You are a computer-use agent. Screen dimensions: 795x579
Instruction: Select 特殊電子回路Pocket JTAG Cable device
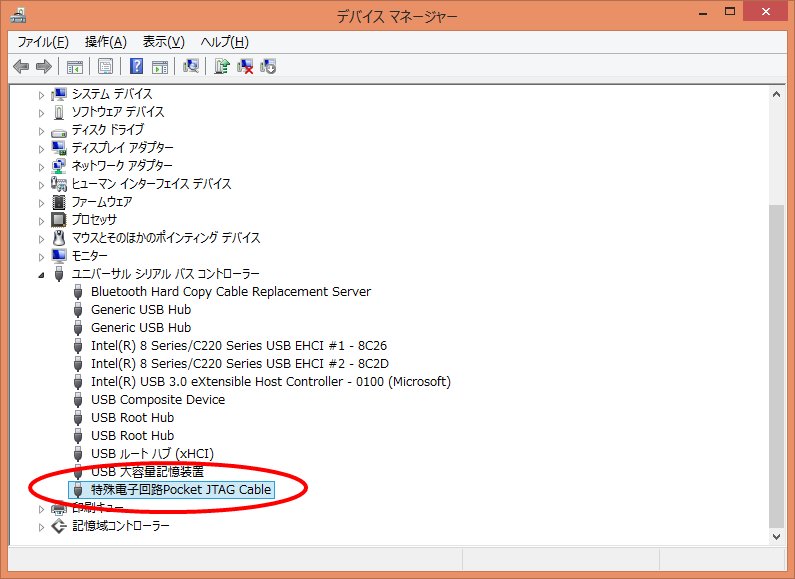point(181,489)
